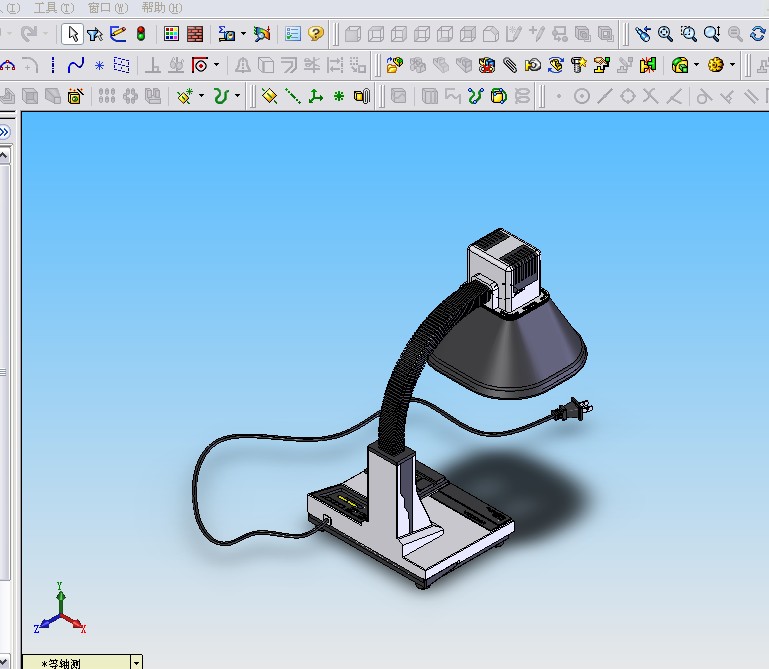The height and width of the screenshot is (669, 769).
Task: Click the Reference Geometry icon
Action: click(x=185, y=96)
